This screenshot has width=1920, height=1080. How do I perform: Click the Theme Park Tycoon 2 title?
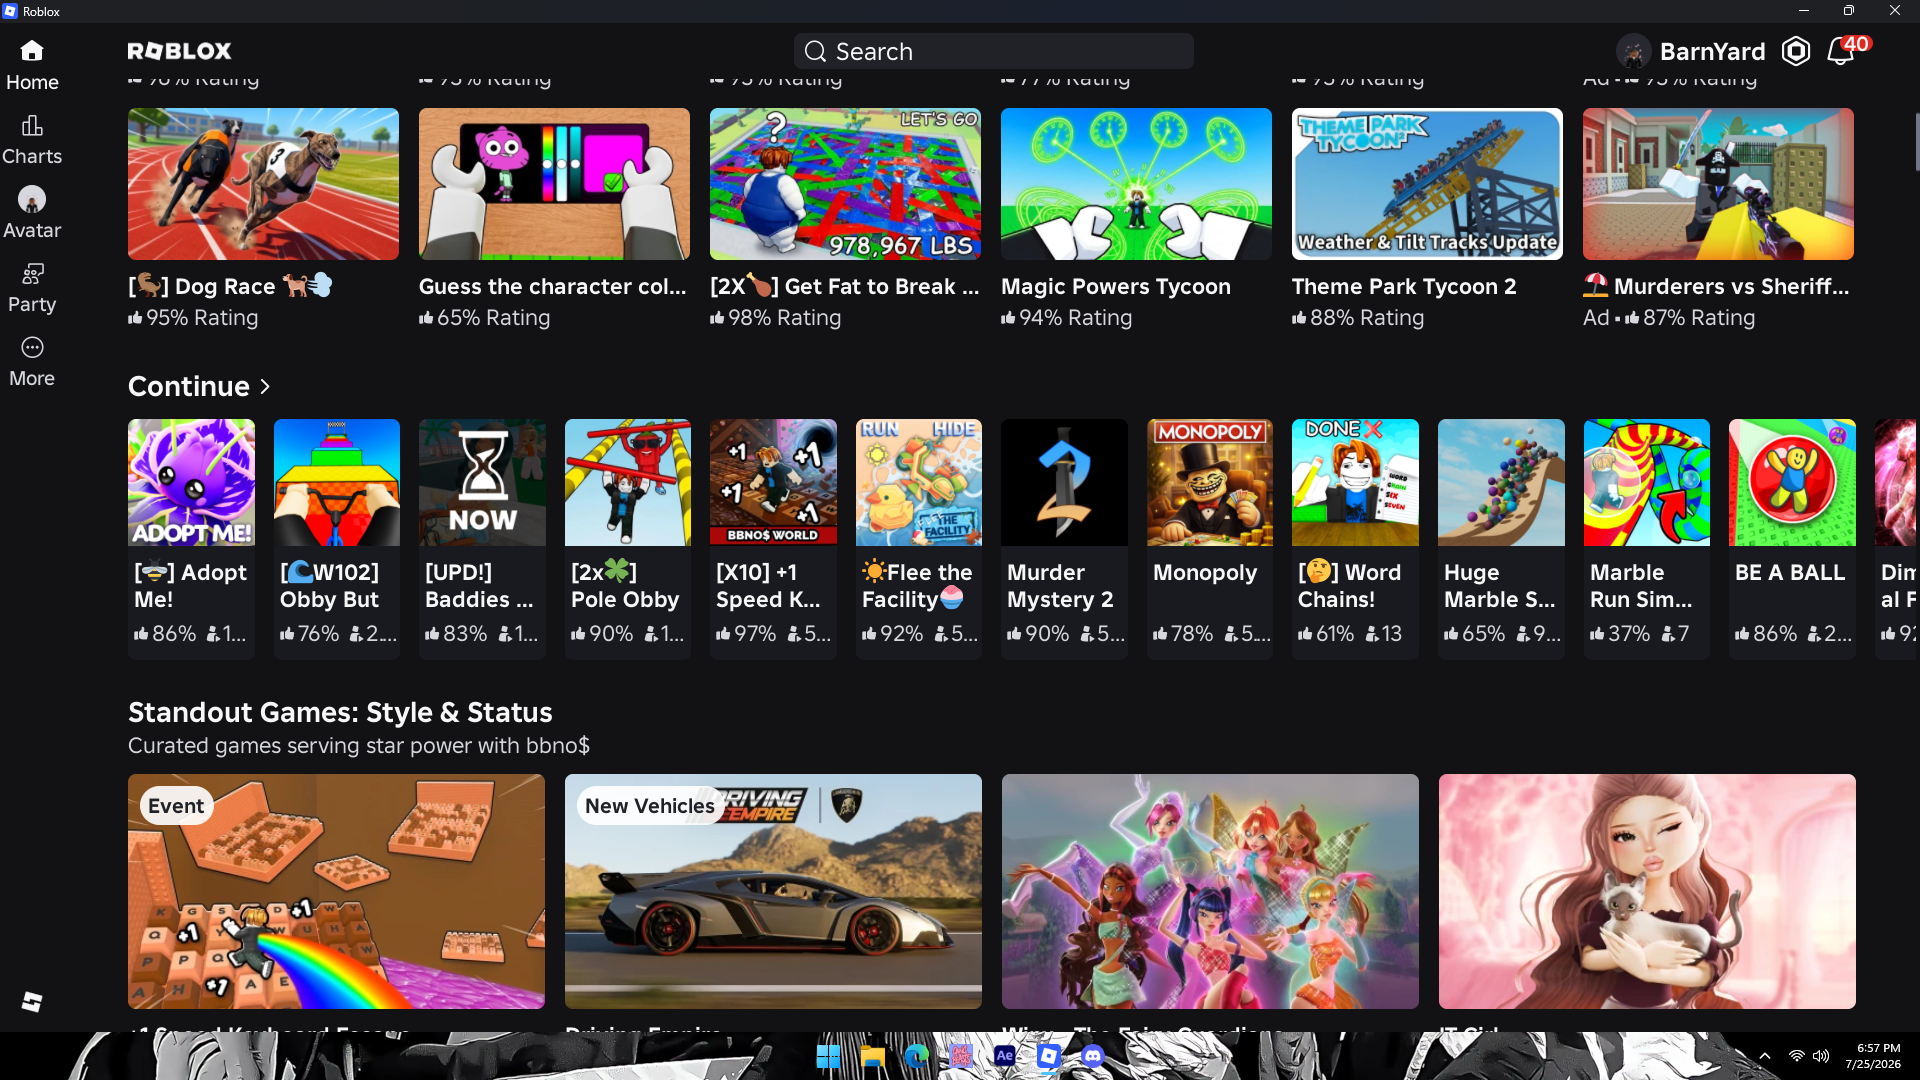coord(1404,286)
